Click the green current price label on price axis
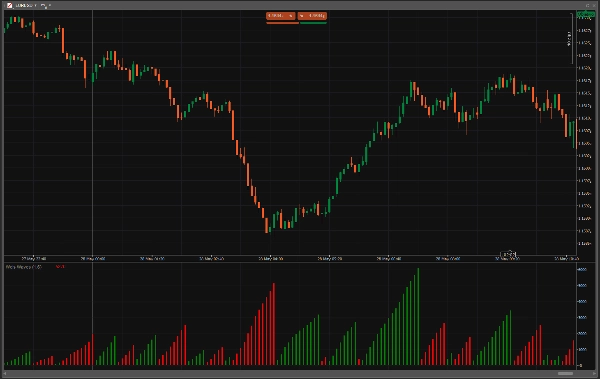600x379 pixels. (x=585, y=15)
